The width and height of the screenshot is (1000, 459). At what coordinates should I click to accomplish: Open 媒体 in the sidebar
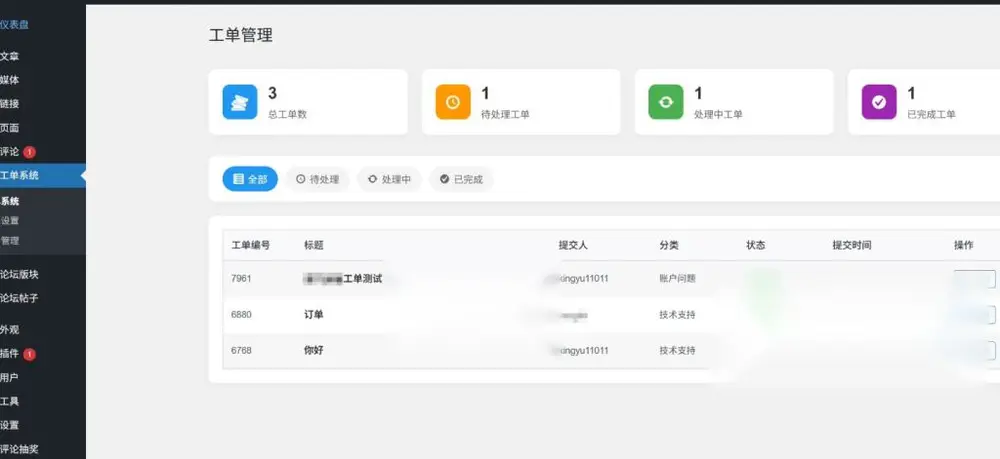[x=10, y=80]
